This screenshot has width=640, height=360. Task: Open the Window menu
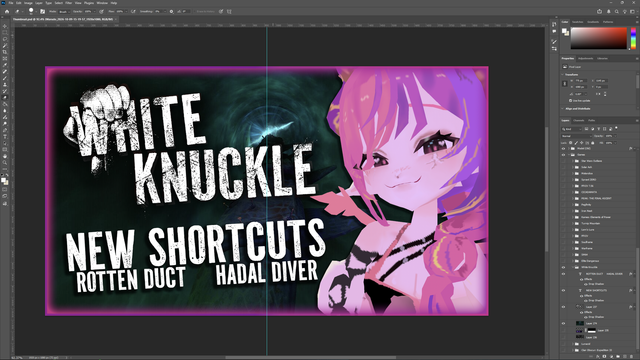[x=102, y=3]
